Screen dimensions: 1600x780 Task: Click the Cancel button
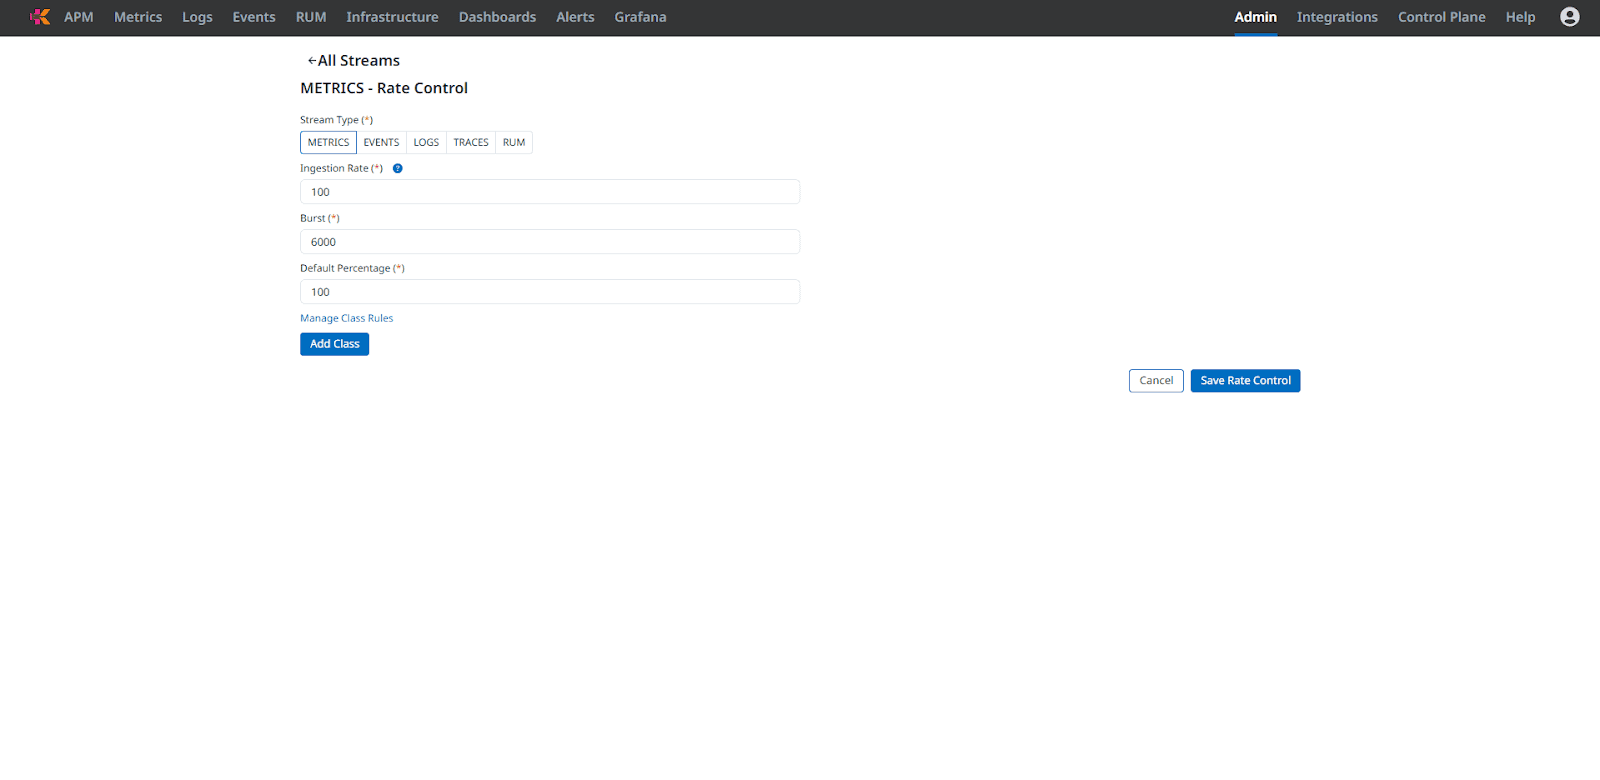[x=1156, y=381]
